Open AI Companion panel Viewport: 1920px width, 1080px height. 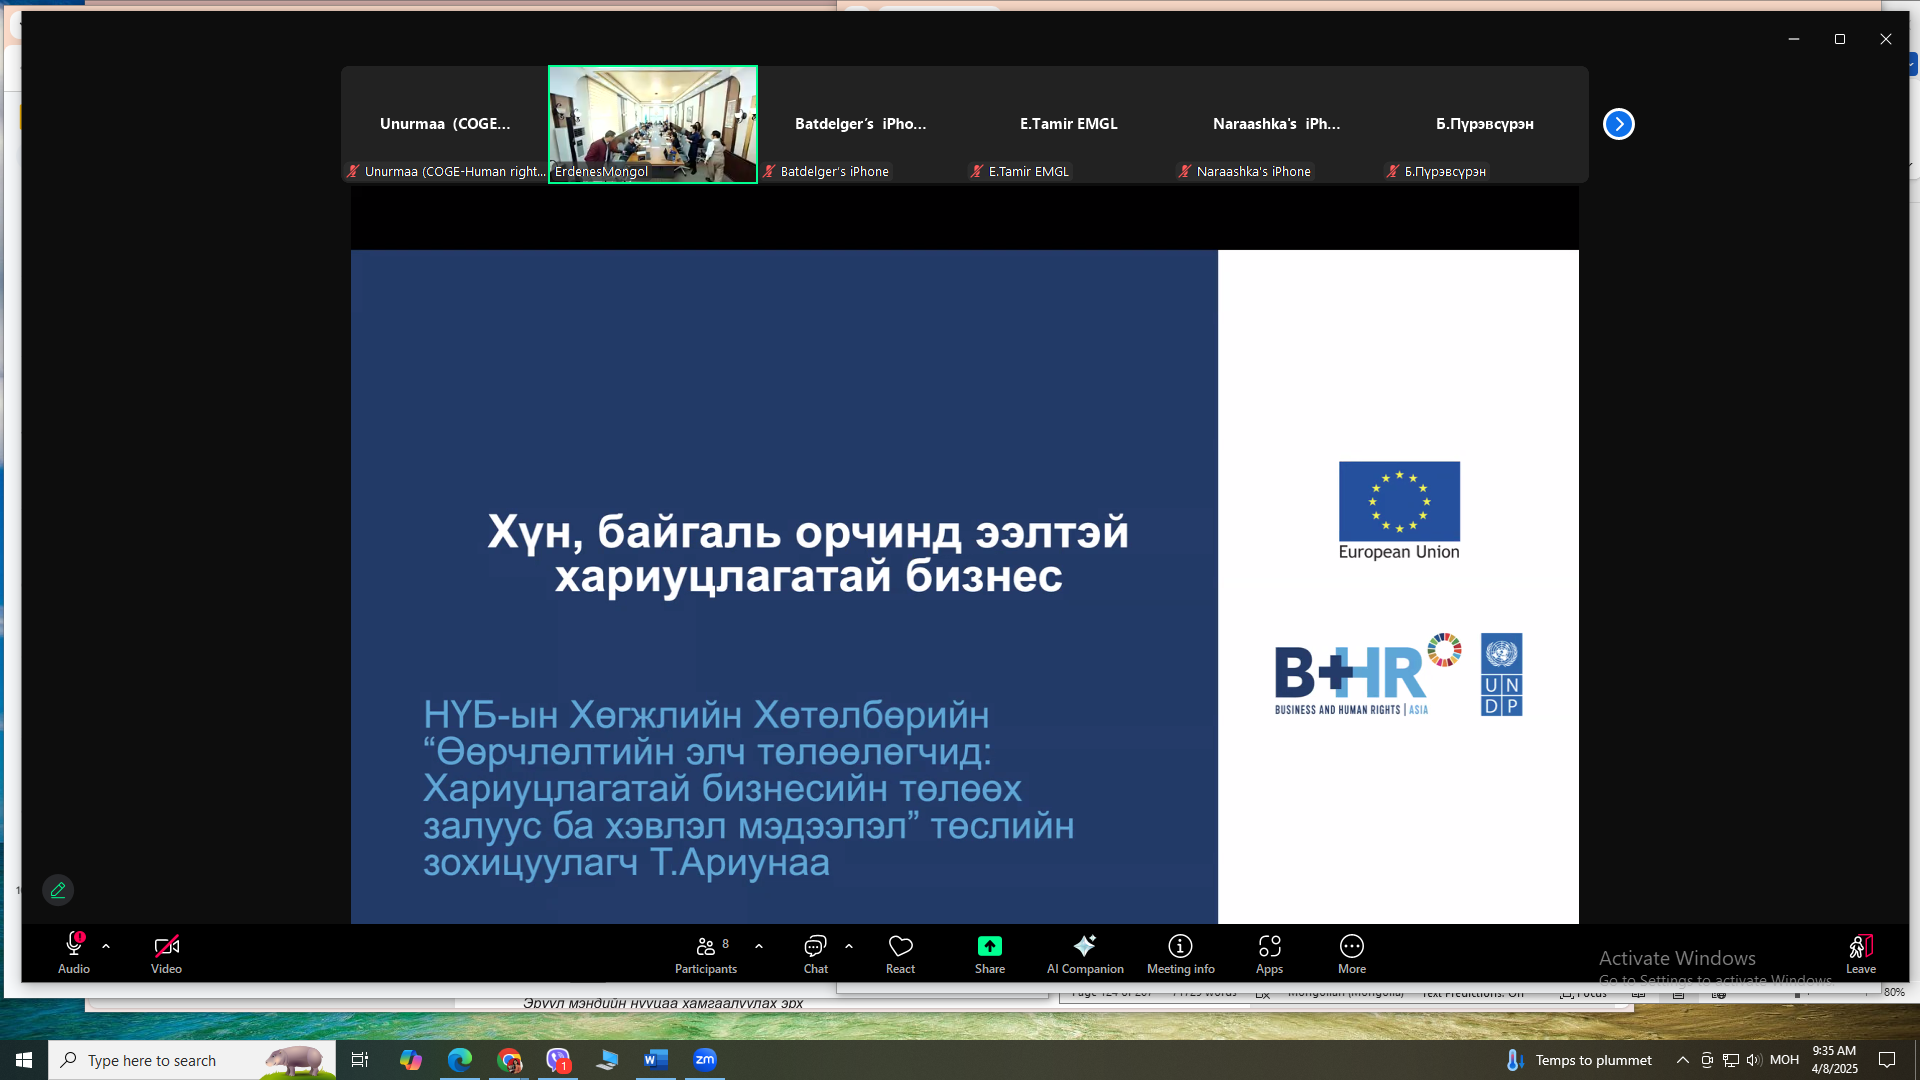tap(1084, 953)
